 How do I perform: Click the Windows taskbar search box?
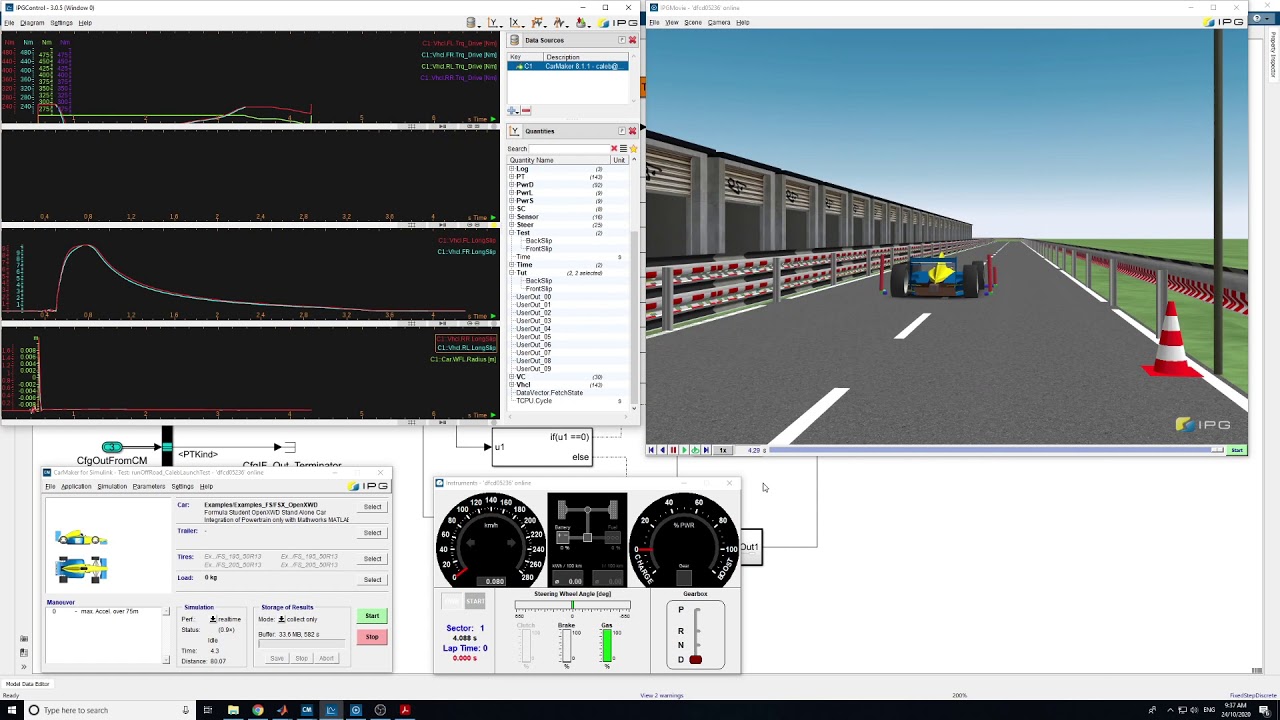point(109,710)
